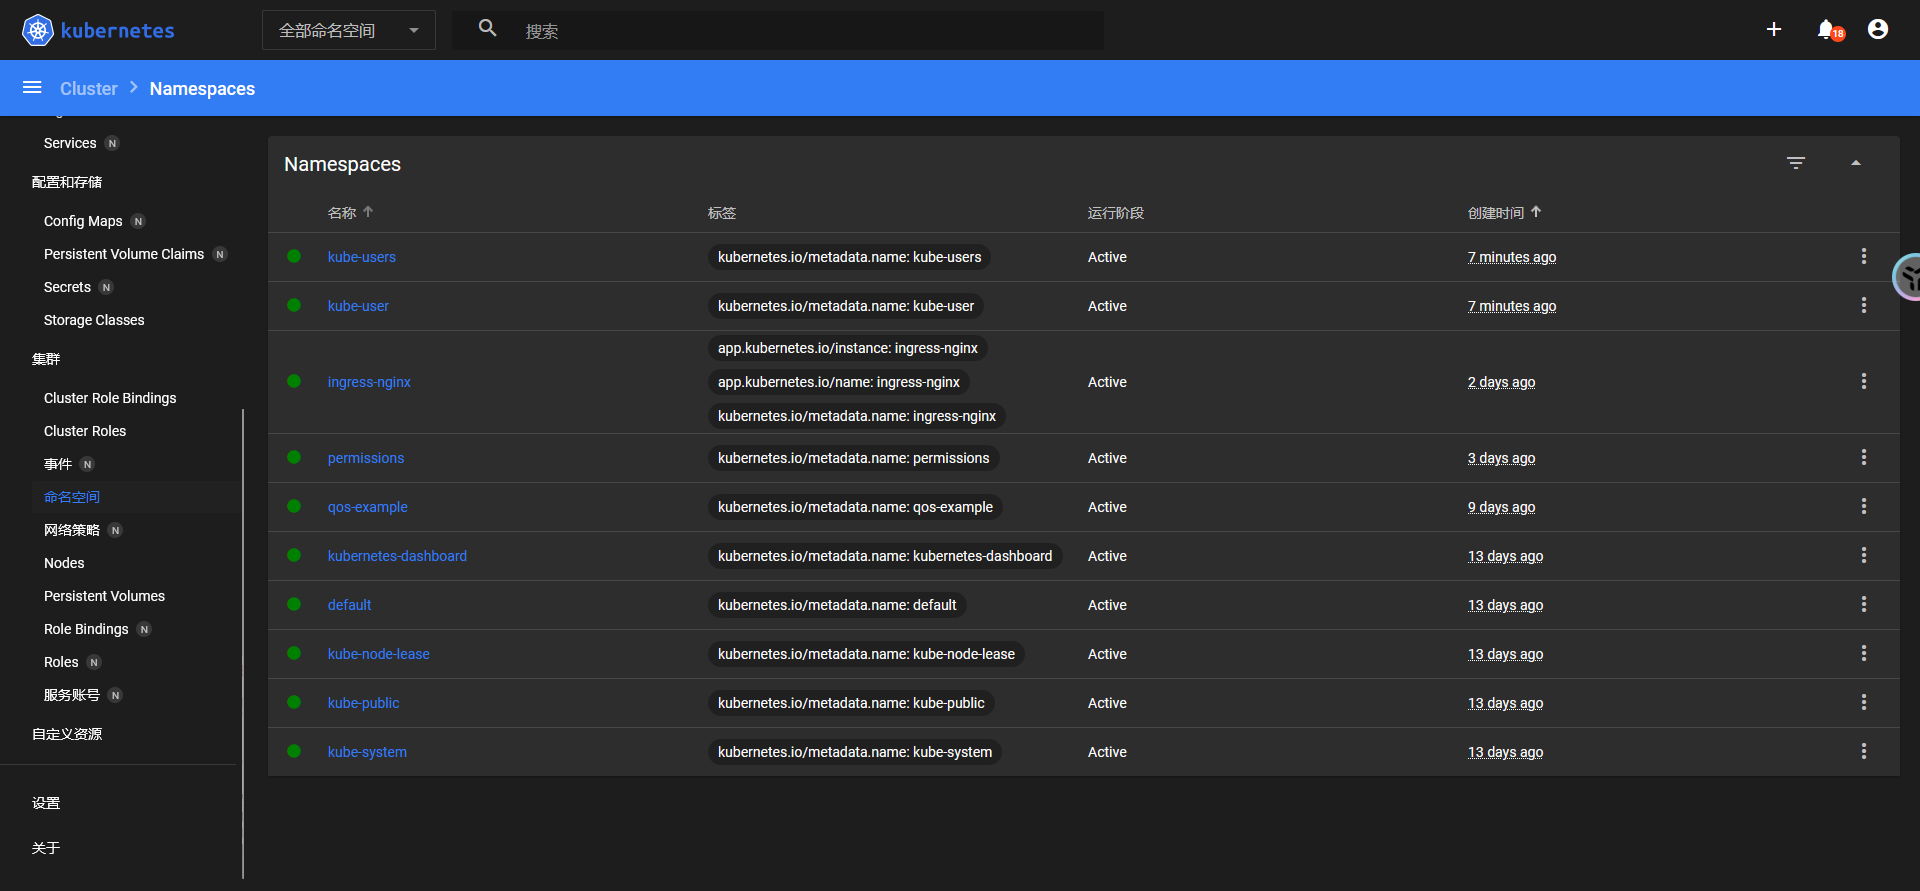Open default namespace link
Image resolution: width=1920 pixels, height=891 pixels.
pyautogui.click(x=349, y=605)
